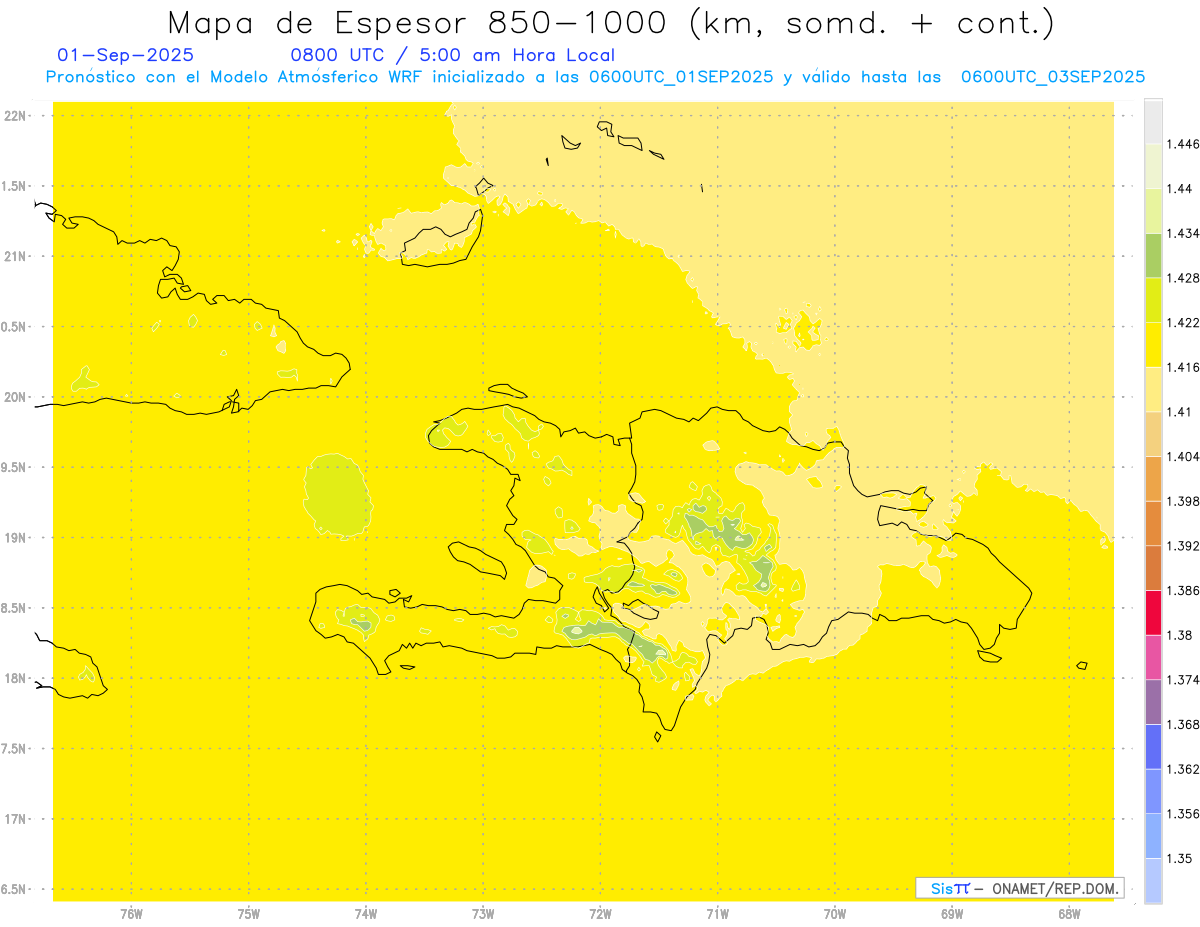This screenshot has height=927, width=1200.
Task: Select the blue 1.362–1.368 legend swatch
Action: tap(1153, 746)
